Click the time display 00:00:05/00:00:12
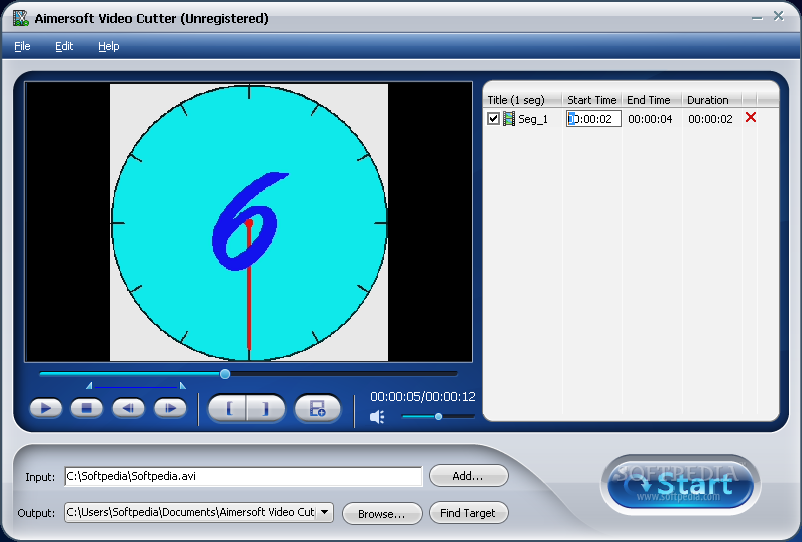This screenshot has height=542, width=802. pyautogui.click(x=422, y=396)
